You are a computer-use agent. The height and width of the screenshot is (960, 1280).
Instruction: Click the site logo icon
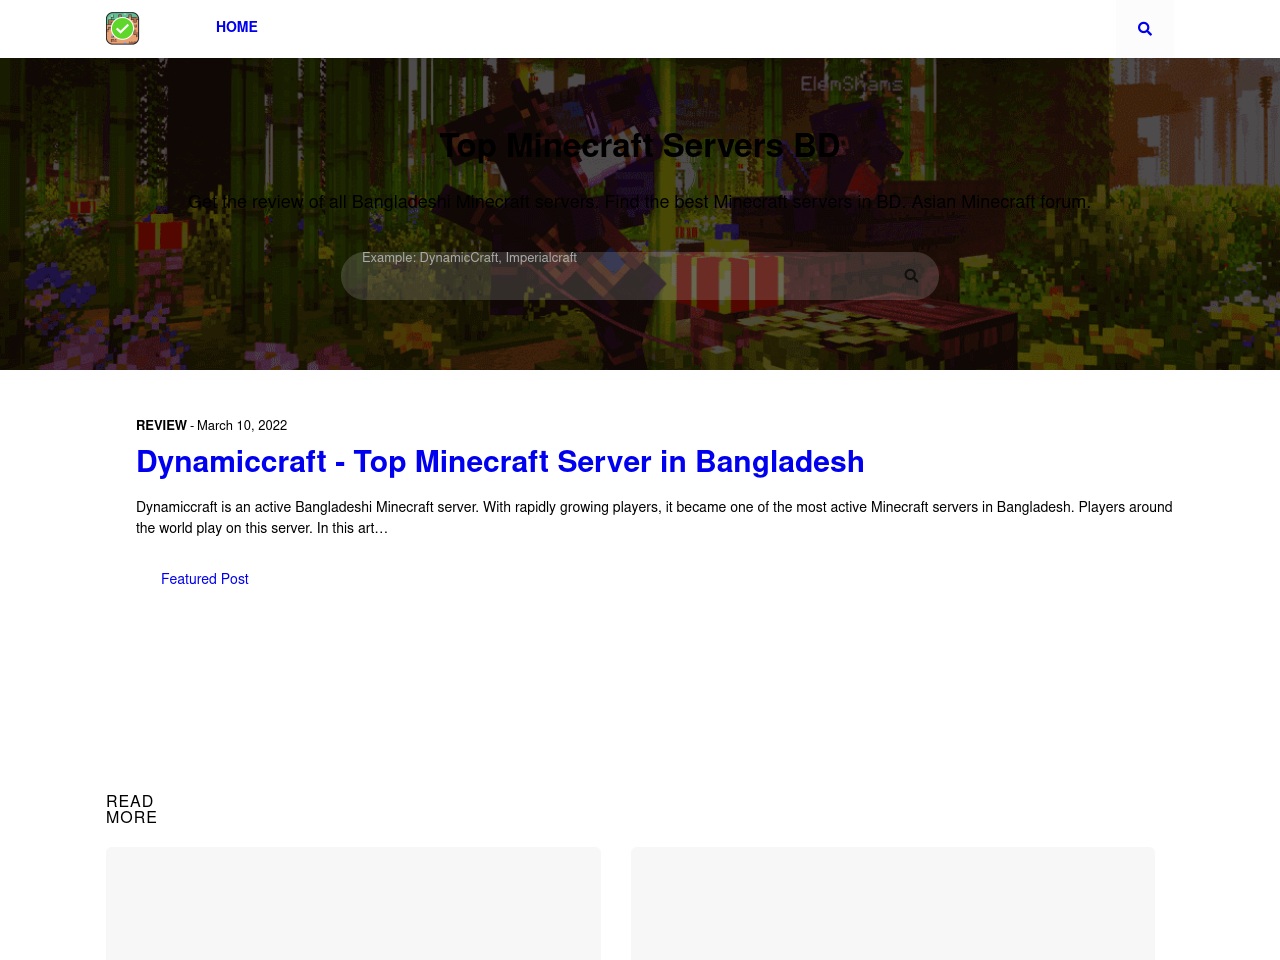coord(122,28)
